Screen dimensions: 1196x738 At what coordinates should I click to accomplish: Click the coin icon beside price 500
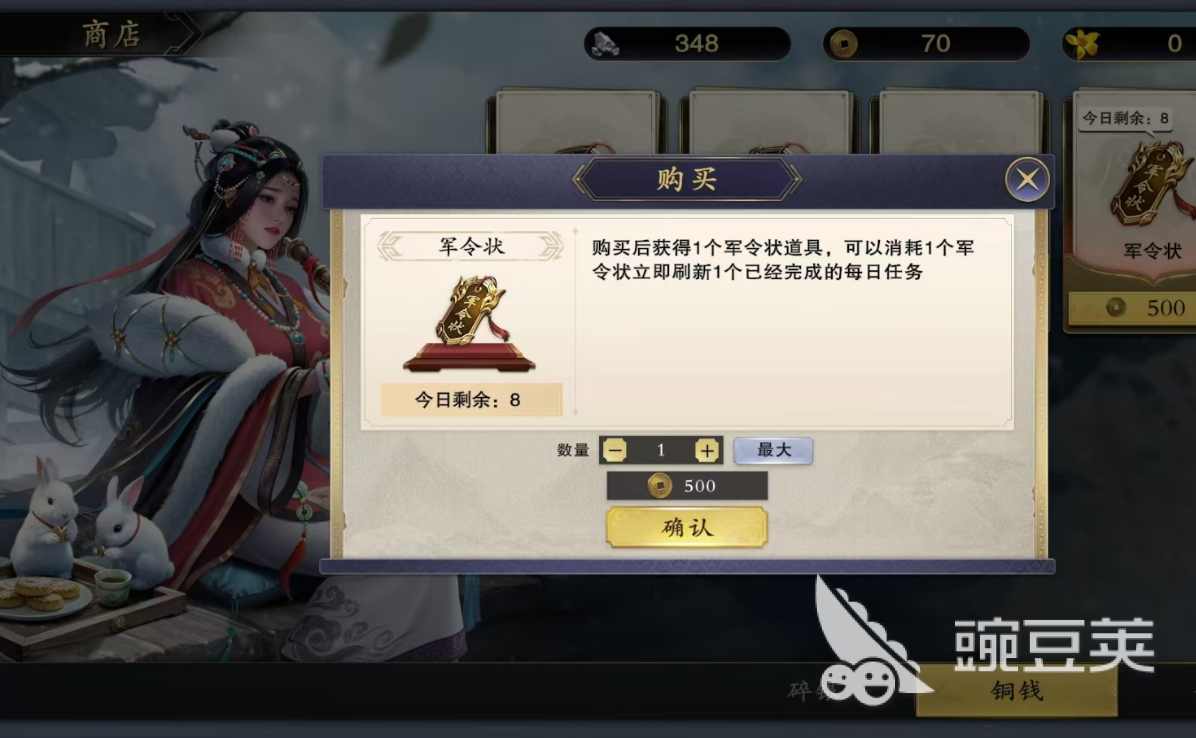660,486
